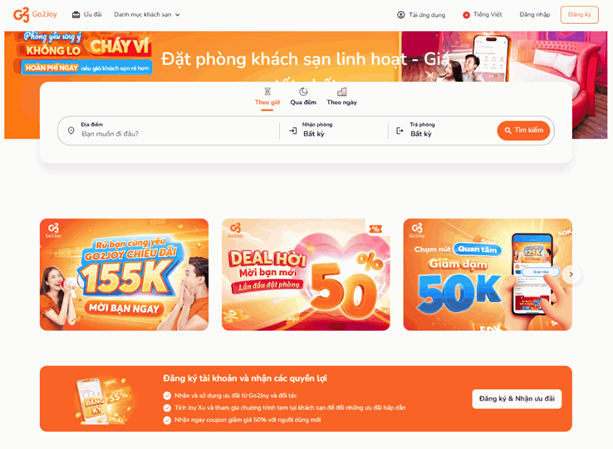Click the Go2Joy logo icon

point(21,14)
